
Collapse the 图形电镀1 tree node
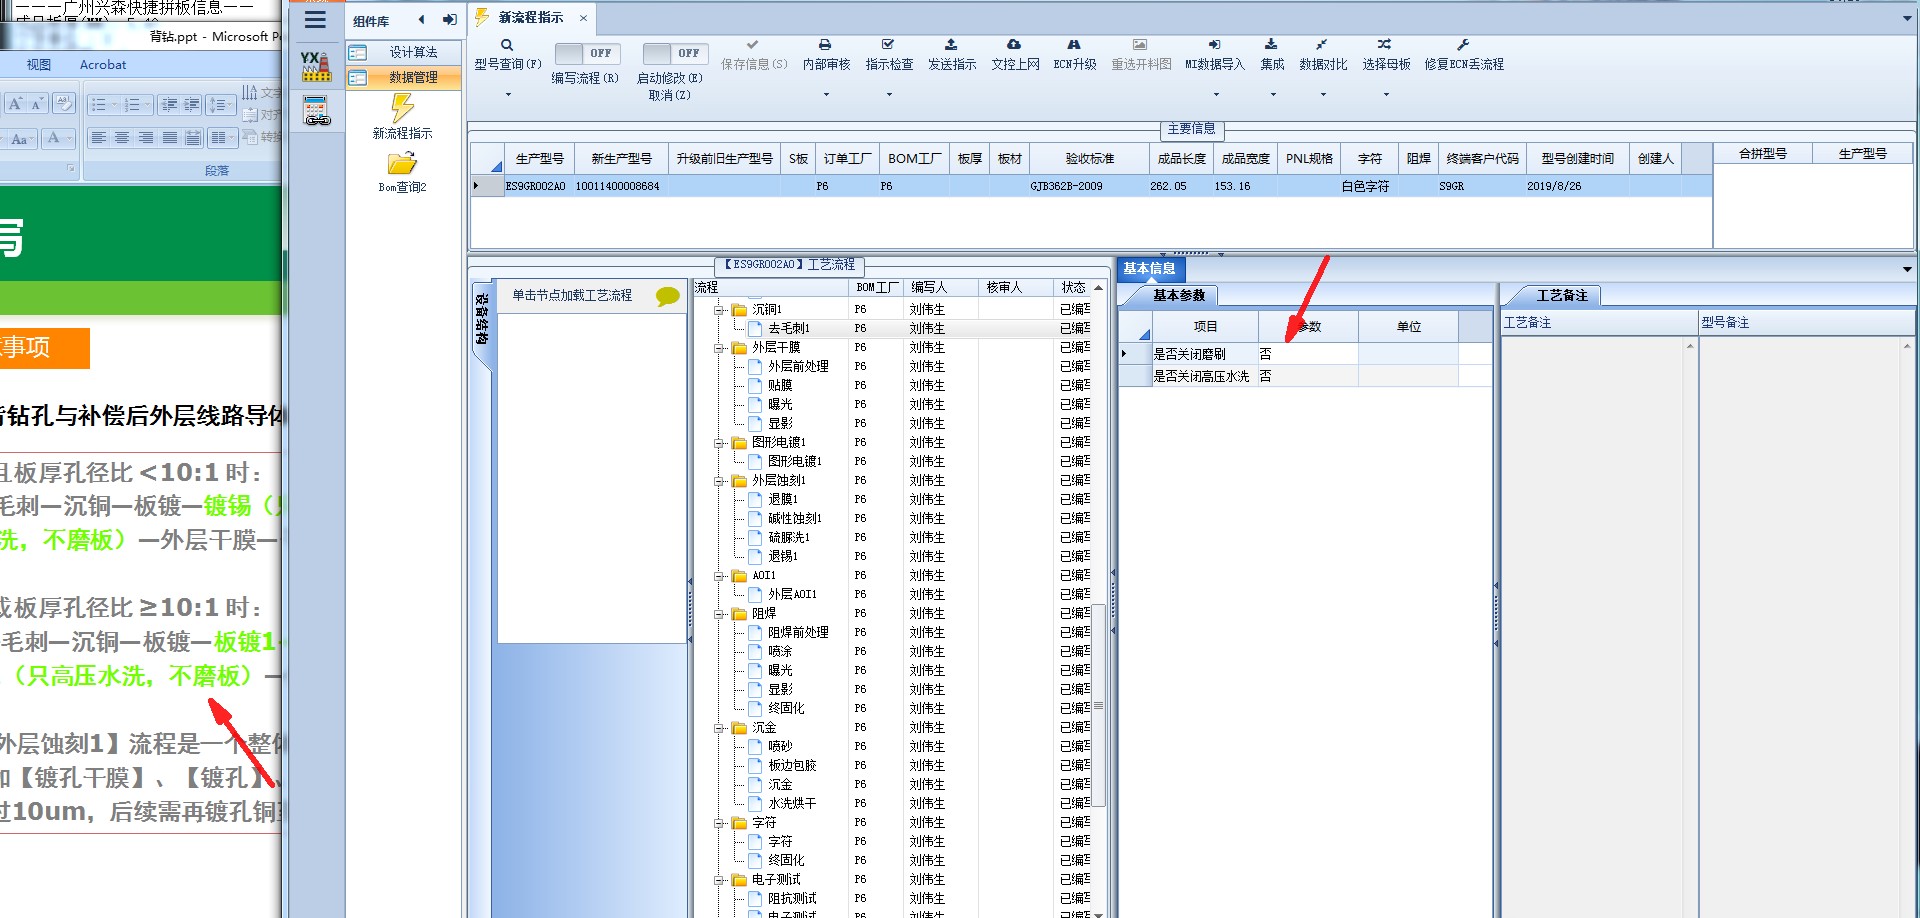(718, 443)
